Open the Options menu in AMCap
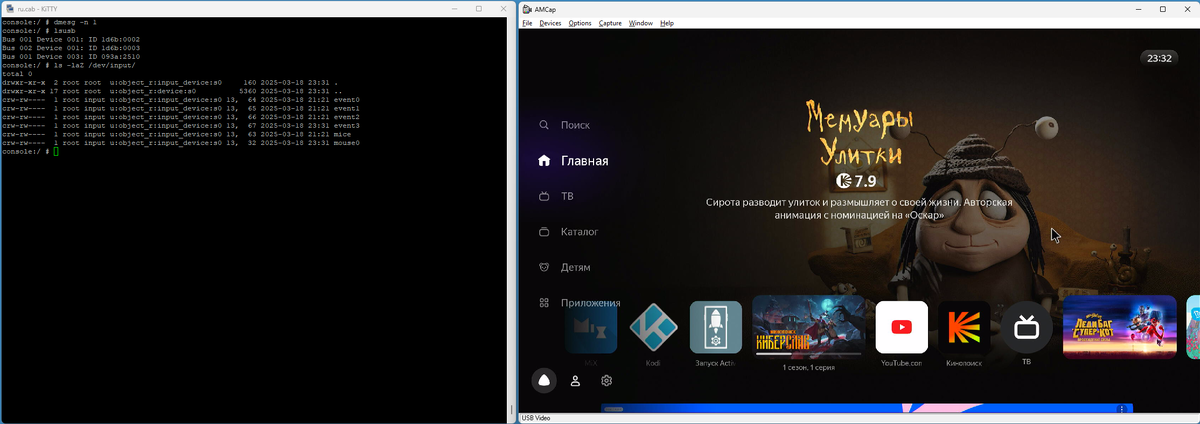Screen dimensions: 1200x424 pyautogui.click(x=580, y=23)
